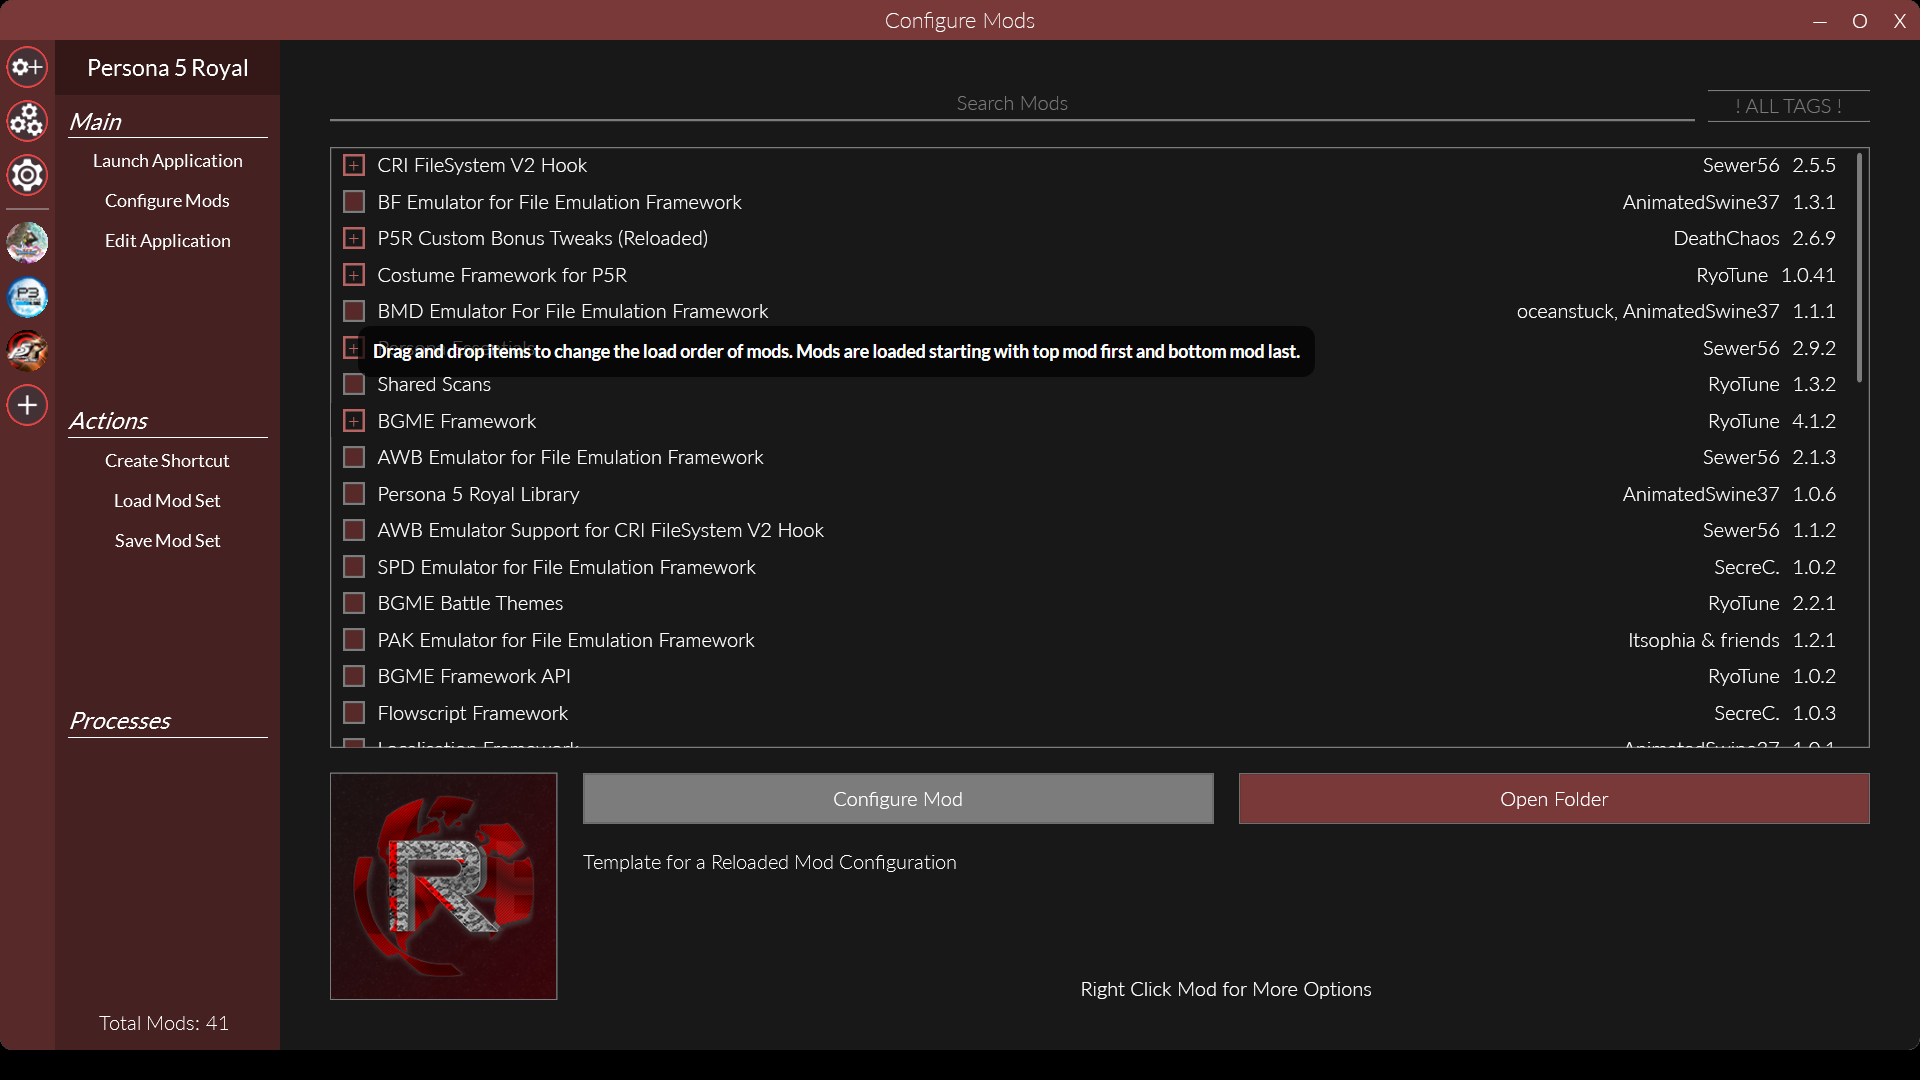Click the plus circle to add application

pyautogui.click(x=27, y=405)
